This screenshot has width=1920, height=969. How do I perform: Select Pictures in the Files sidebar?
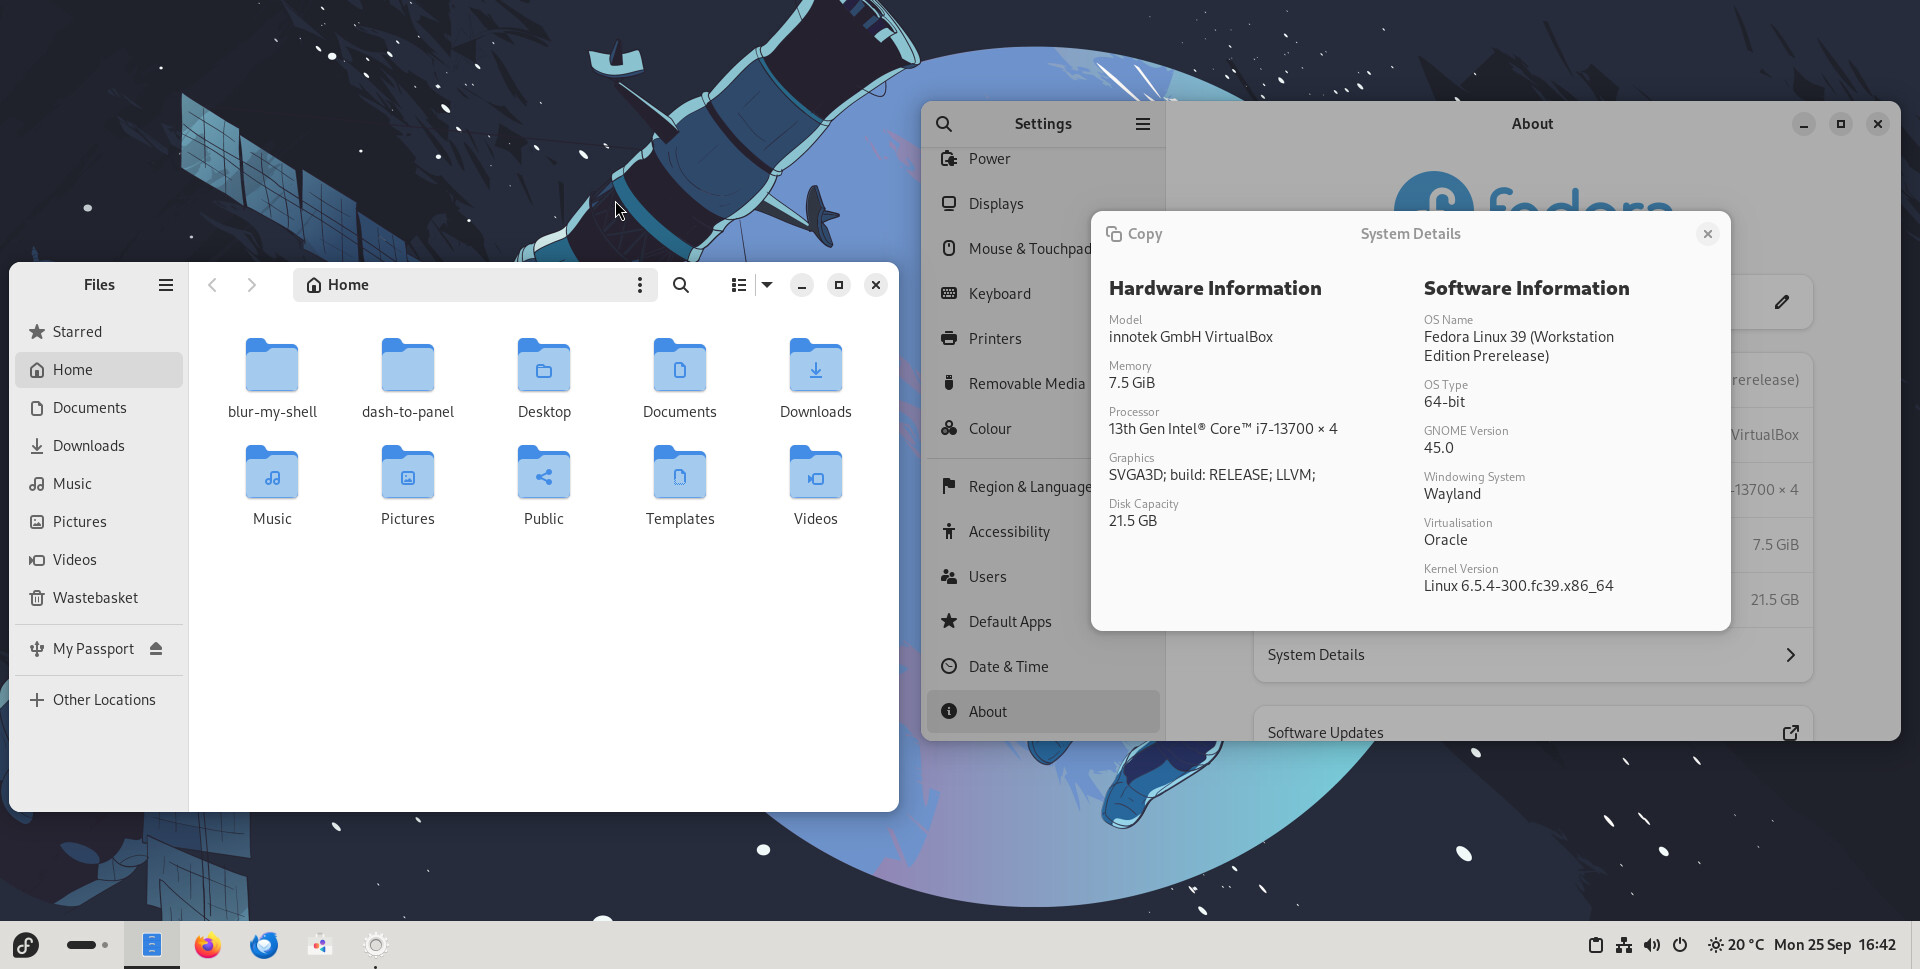(99, 522)
